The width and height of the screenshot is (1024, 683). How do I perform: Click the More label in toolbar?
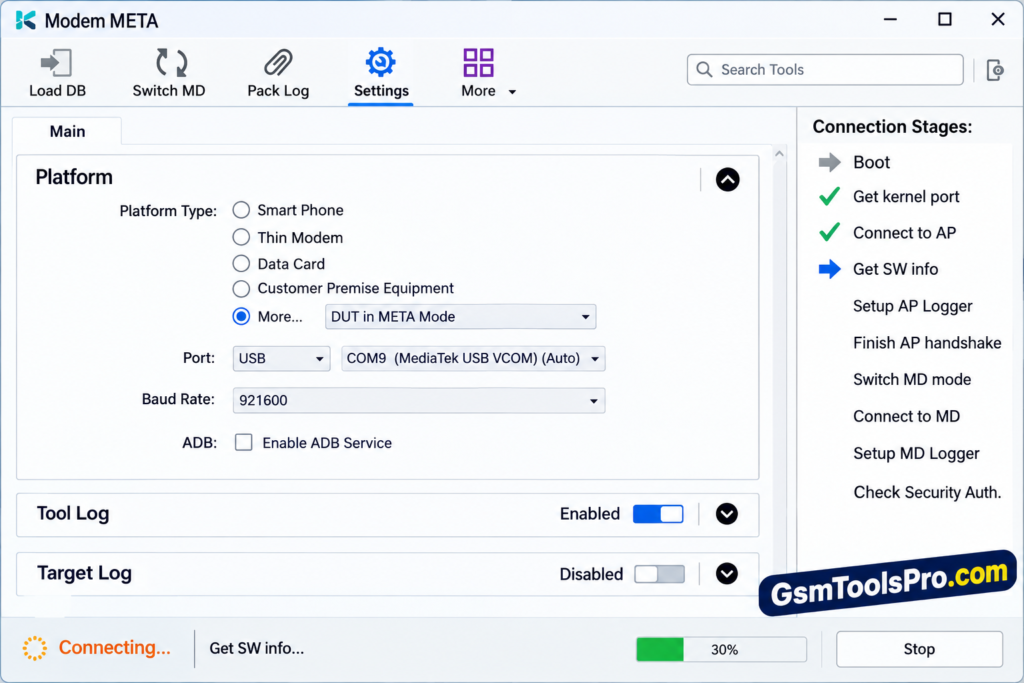(x=478, y=91)
